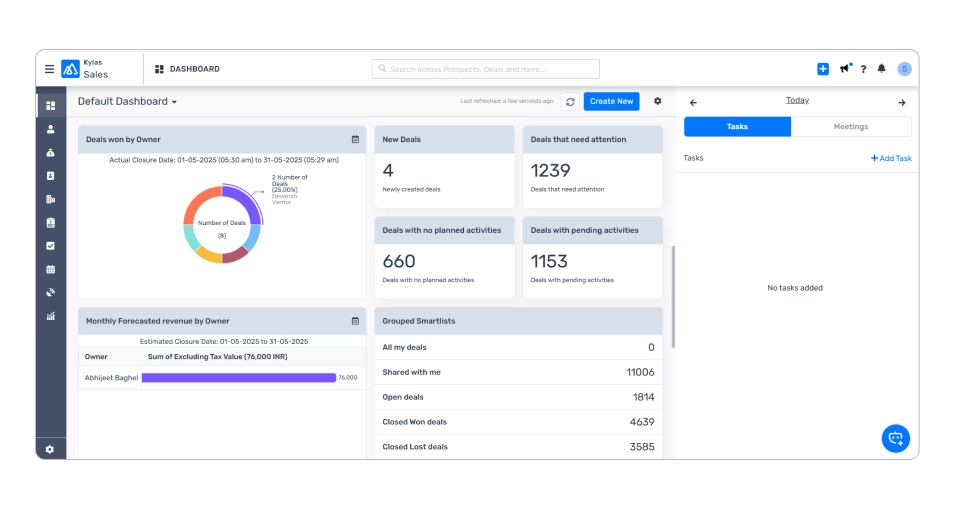Open the help question mark icon
The height and width of the screenshot is (509, 954).
point(863,69)
